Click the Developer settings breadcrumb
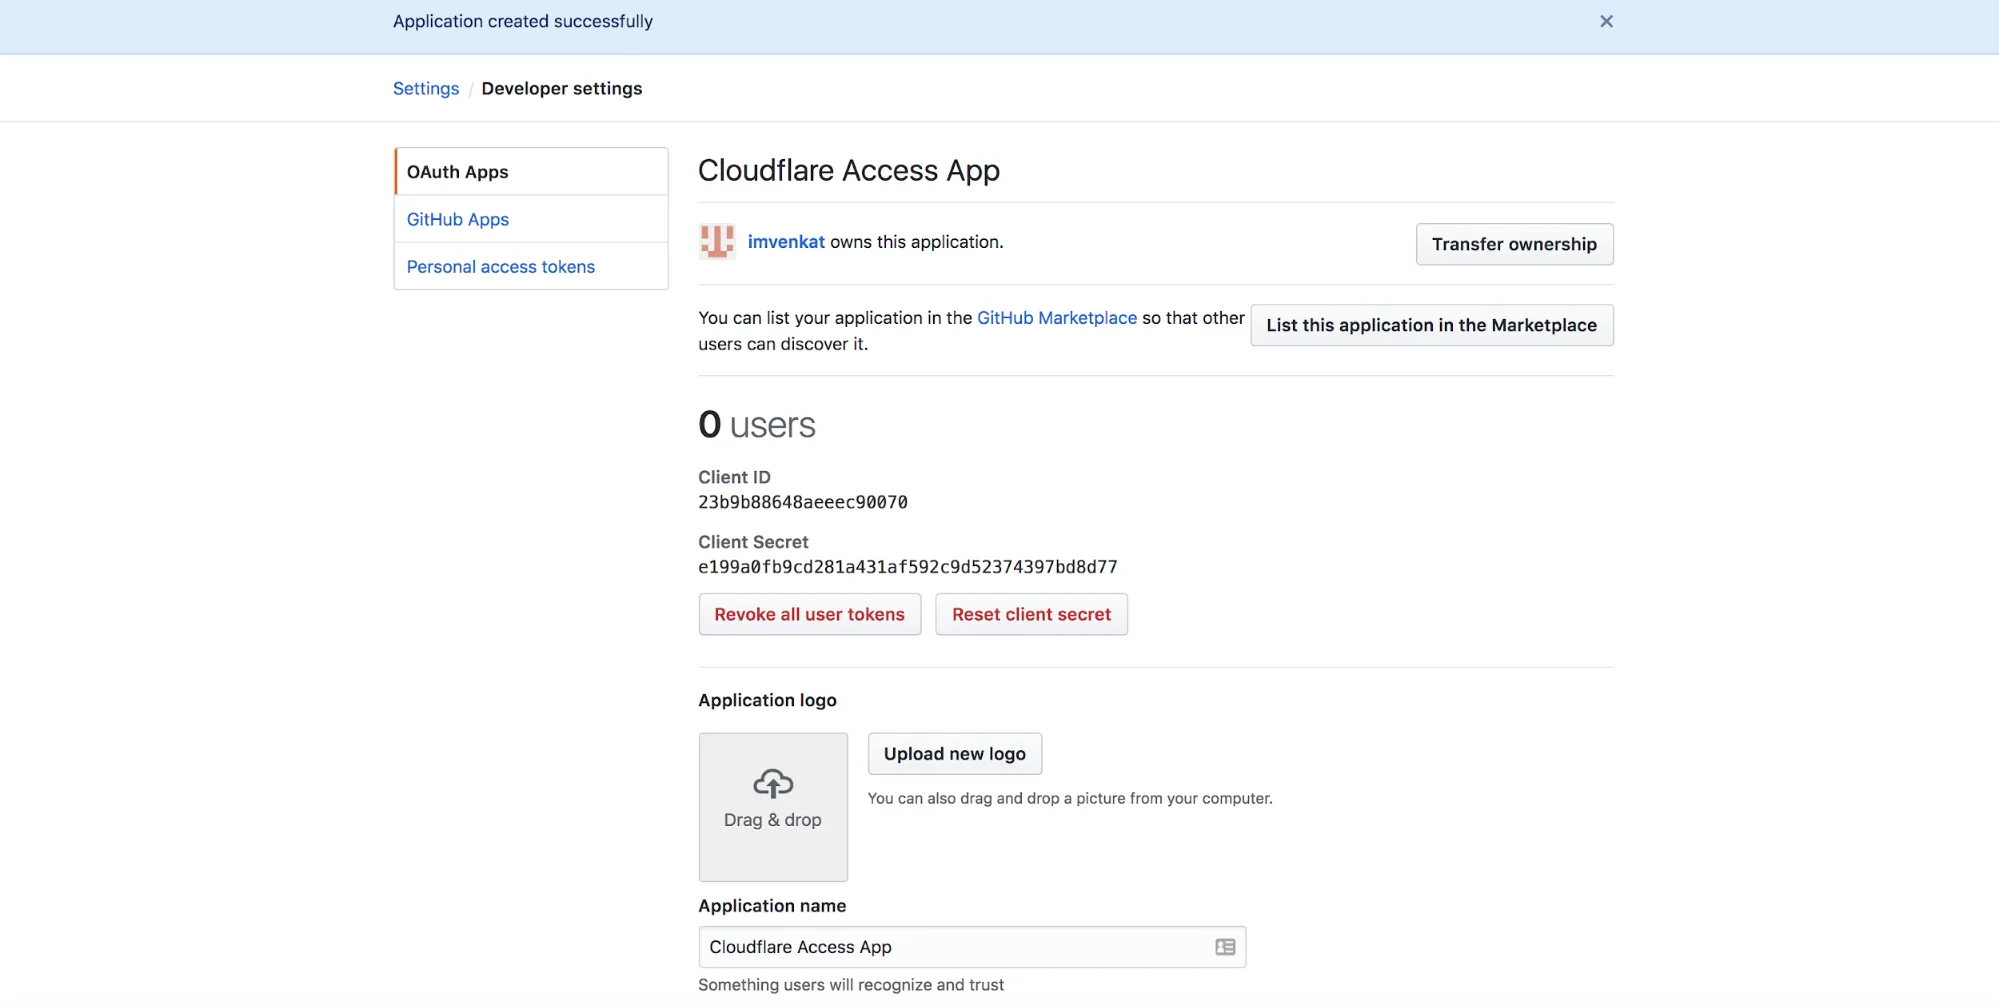Image resolution: width=1999 pixels, height=1007 pixels. click(561, 88)
